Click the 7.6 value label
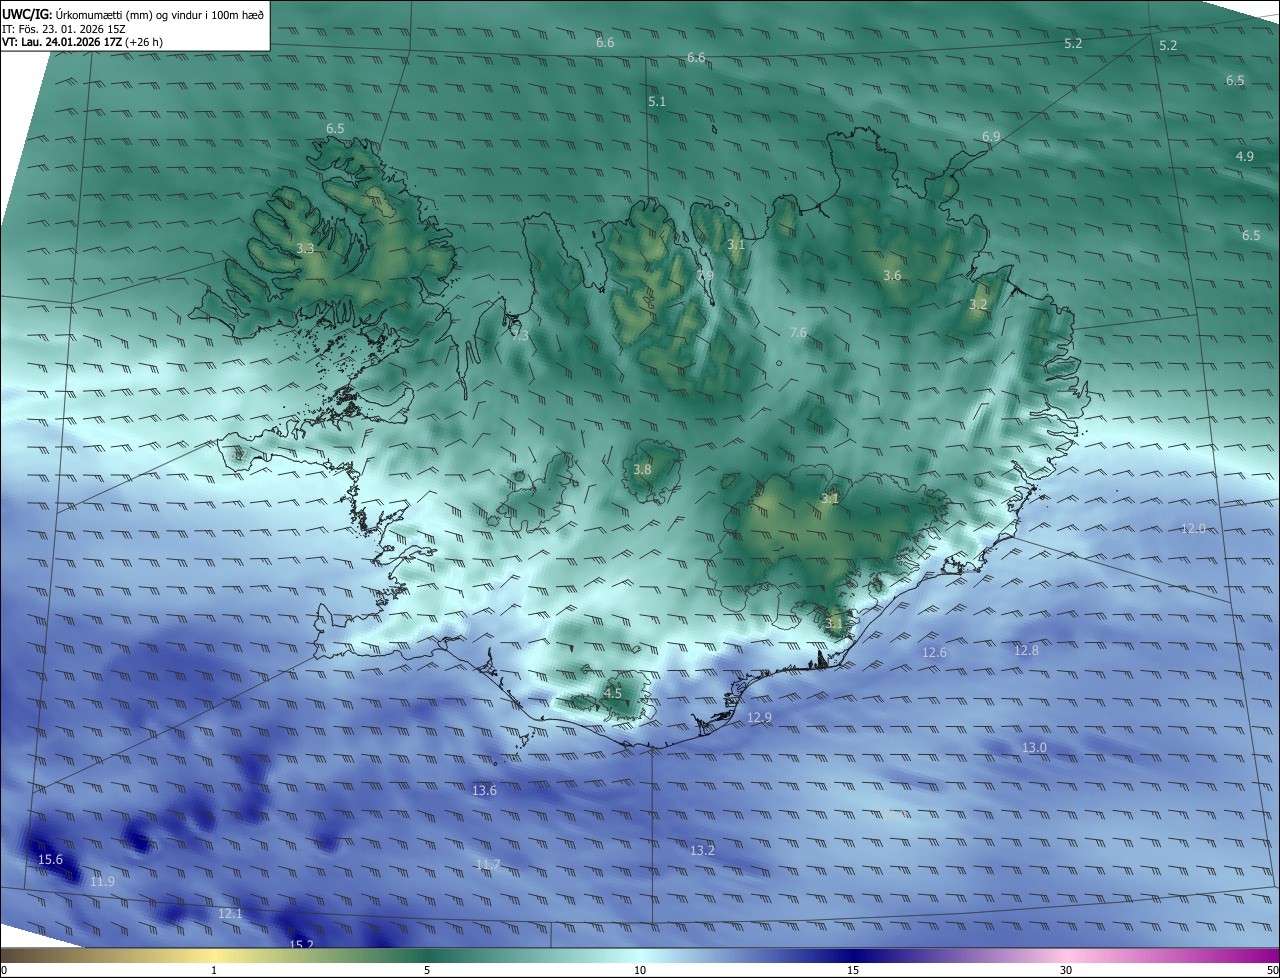The image size is (1280, 978). pyautogui.click(x=798, y=333)
